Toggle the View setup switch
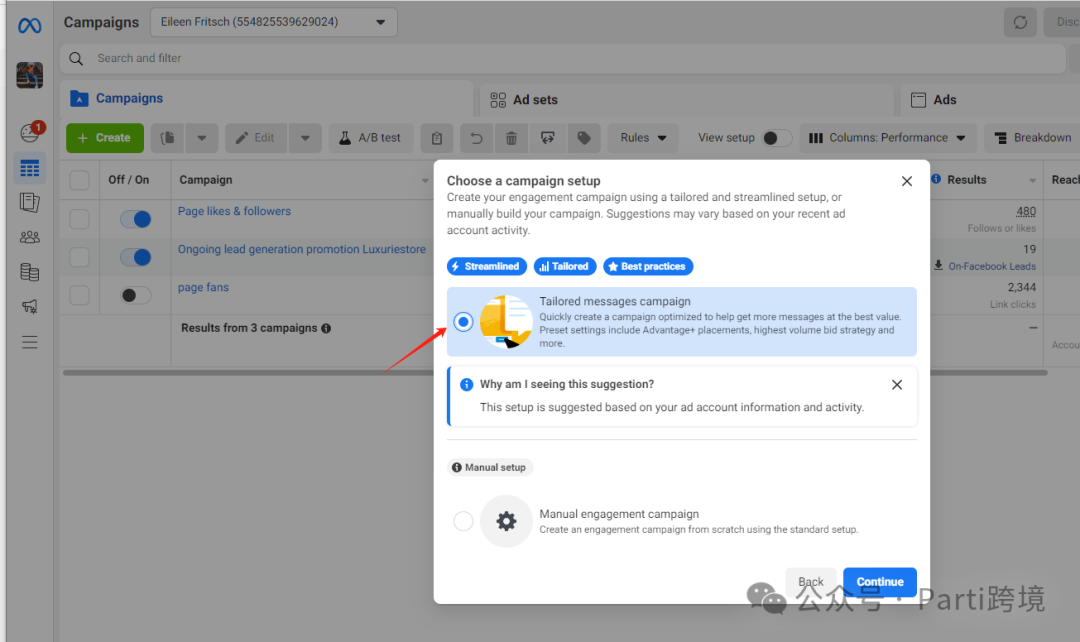The height and width of the screenshot is (642, 1080). 776,138
